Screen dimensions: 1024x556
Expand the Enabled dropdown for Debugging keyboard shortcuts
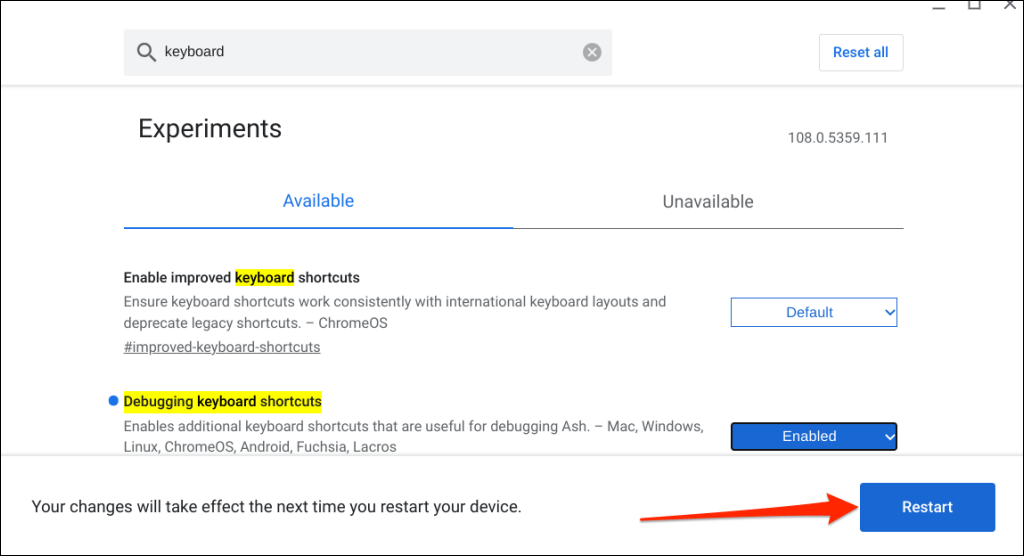[x=814, y=436]
